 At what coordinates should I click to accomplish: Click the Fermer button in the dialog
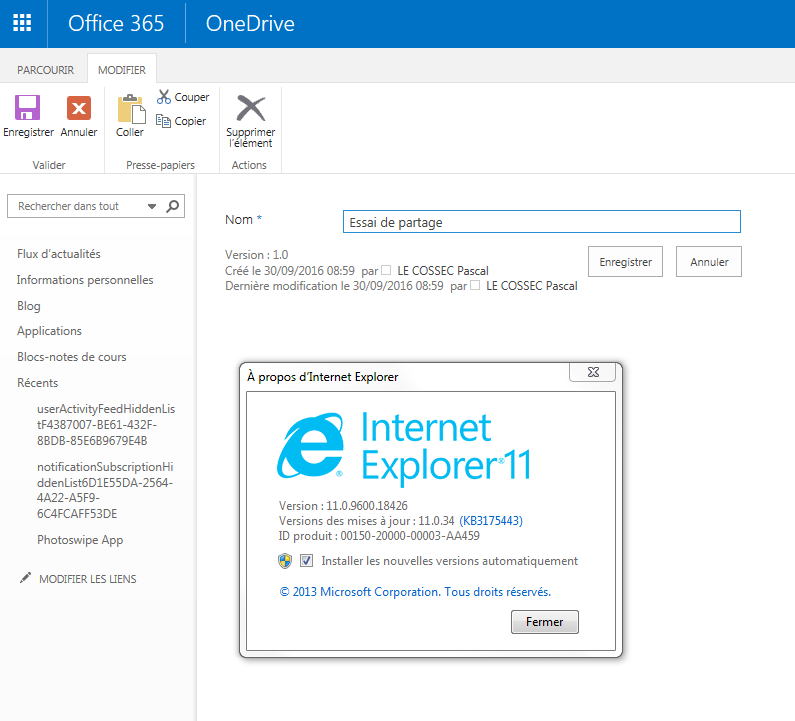tap(545, 622)
